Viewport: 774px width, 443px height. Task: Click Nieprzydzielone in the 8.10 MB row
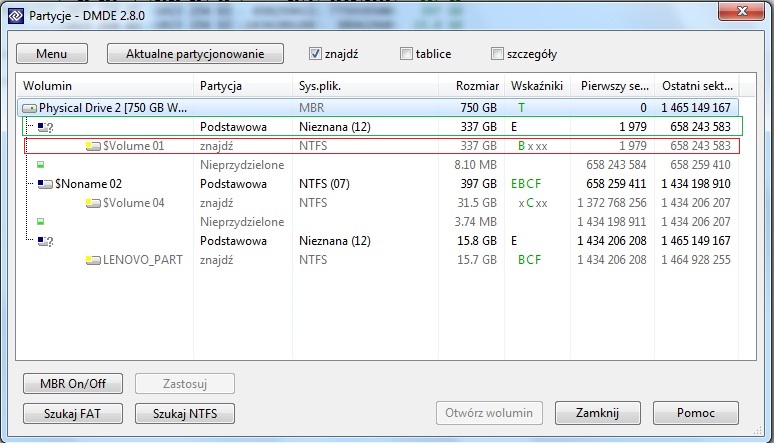pos(242,165)
